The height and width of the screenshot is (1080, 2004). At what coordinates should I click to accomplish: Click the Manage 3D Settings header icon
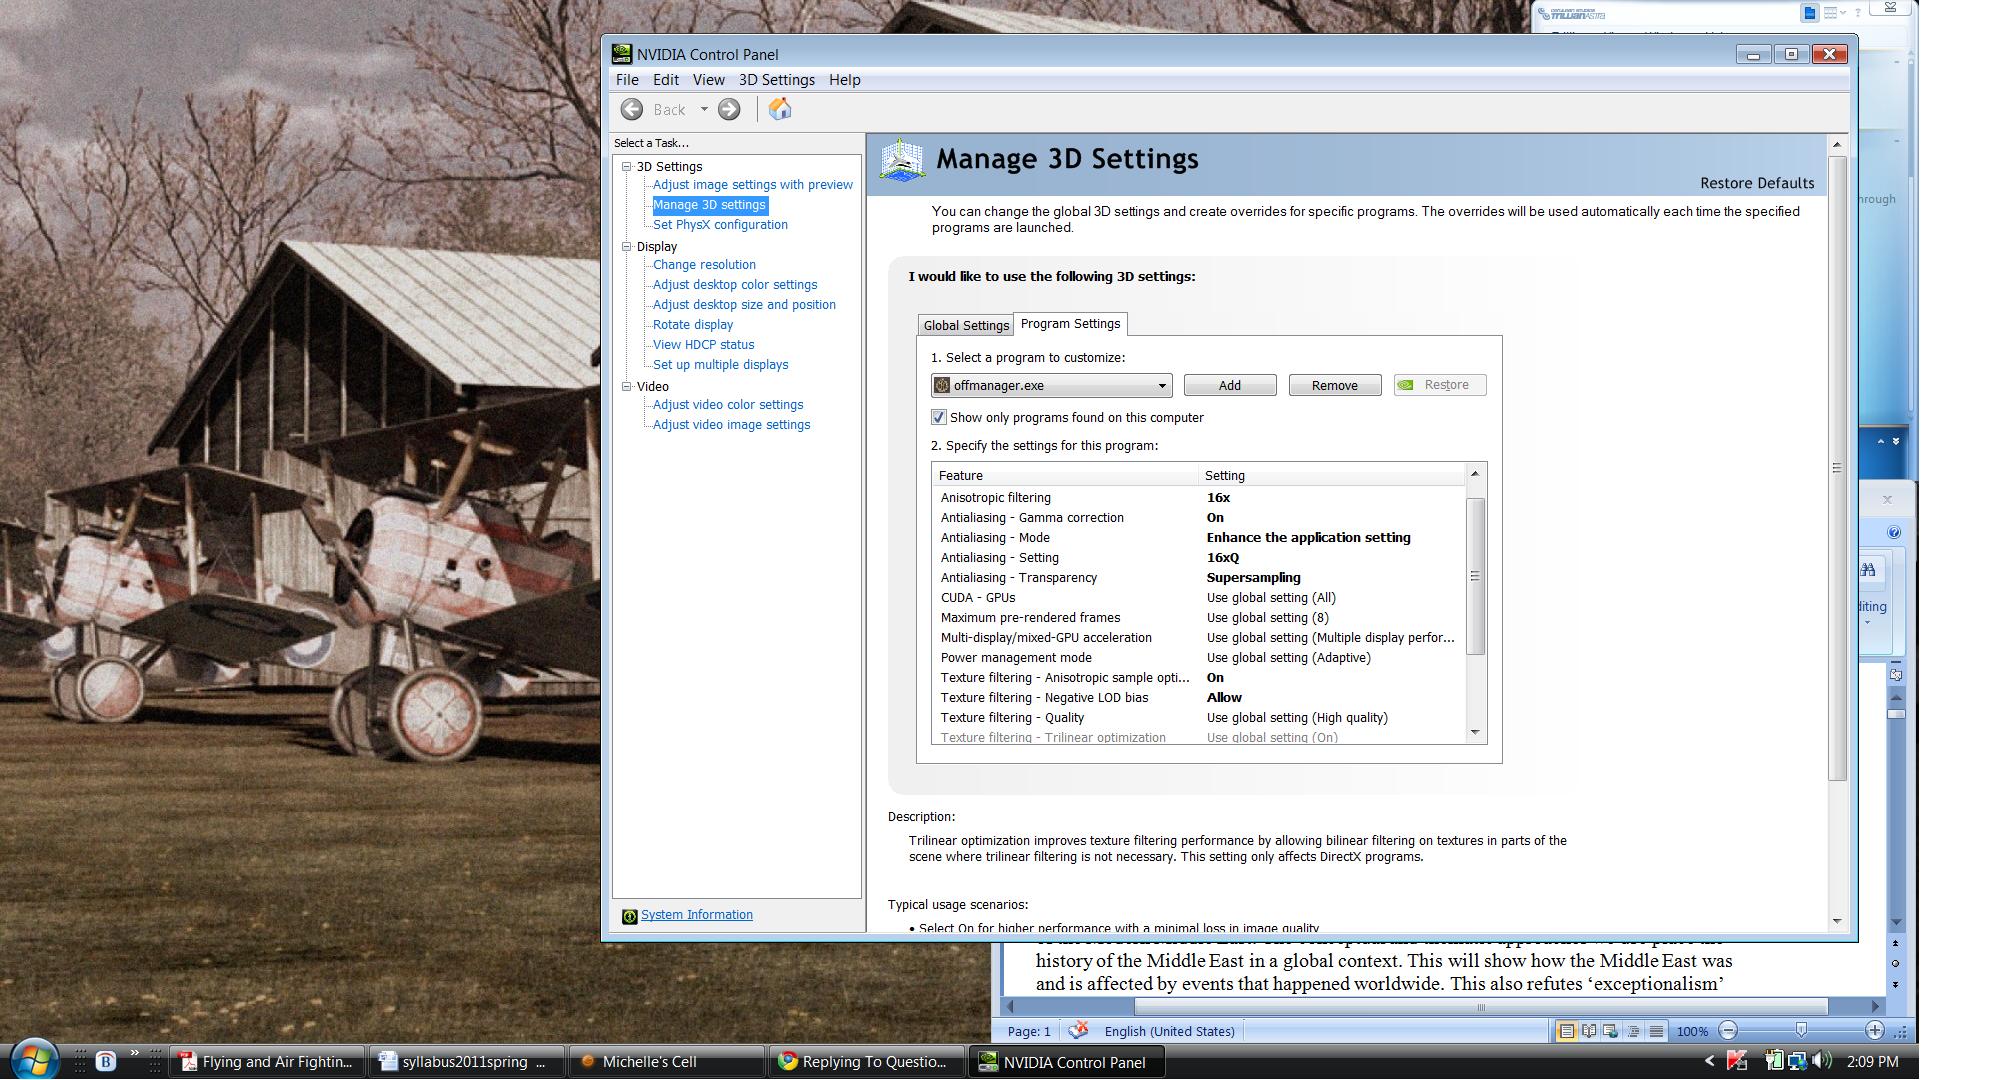click(x=902, y=160)
